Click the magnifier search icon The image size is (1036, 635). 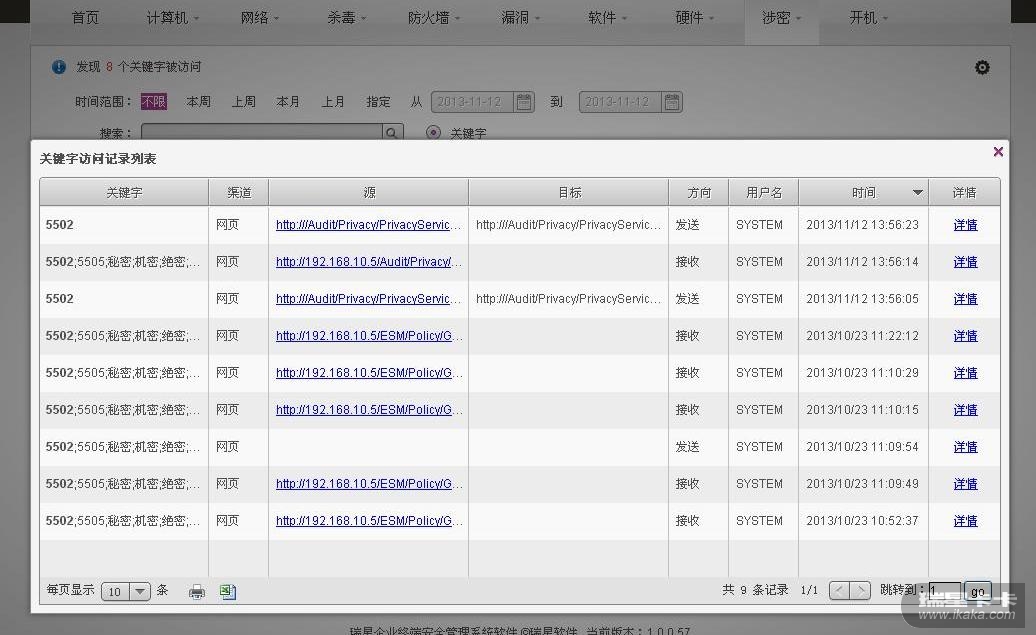393,133
